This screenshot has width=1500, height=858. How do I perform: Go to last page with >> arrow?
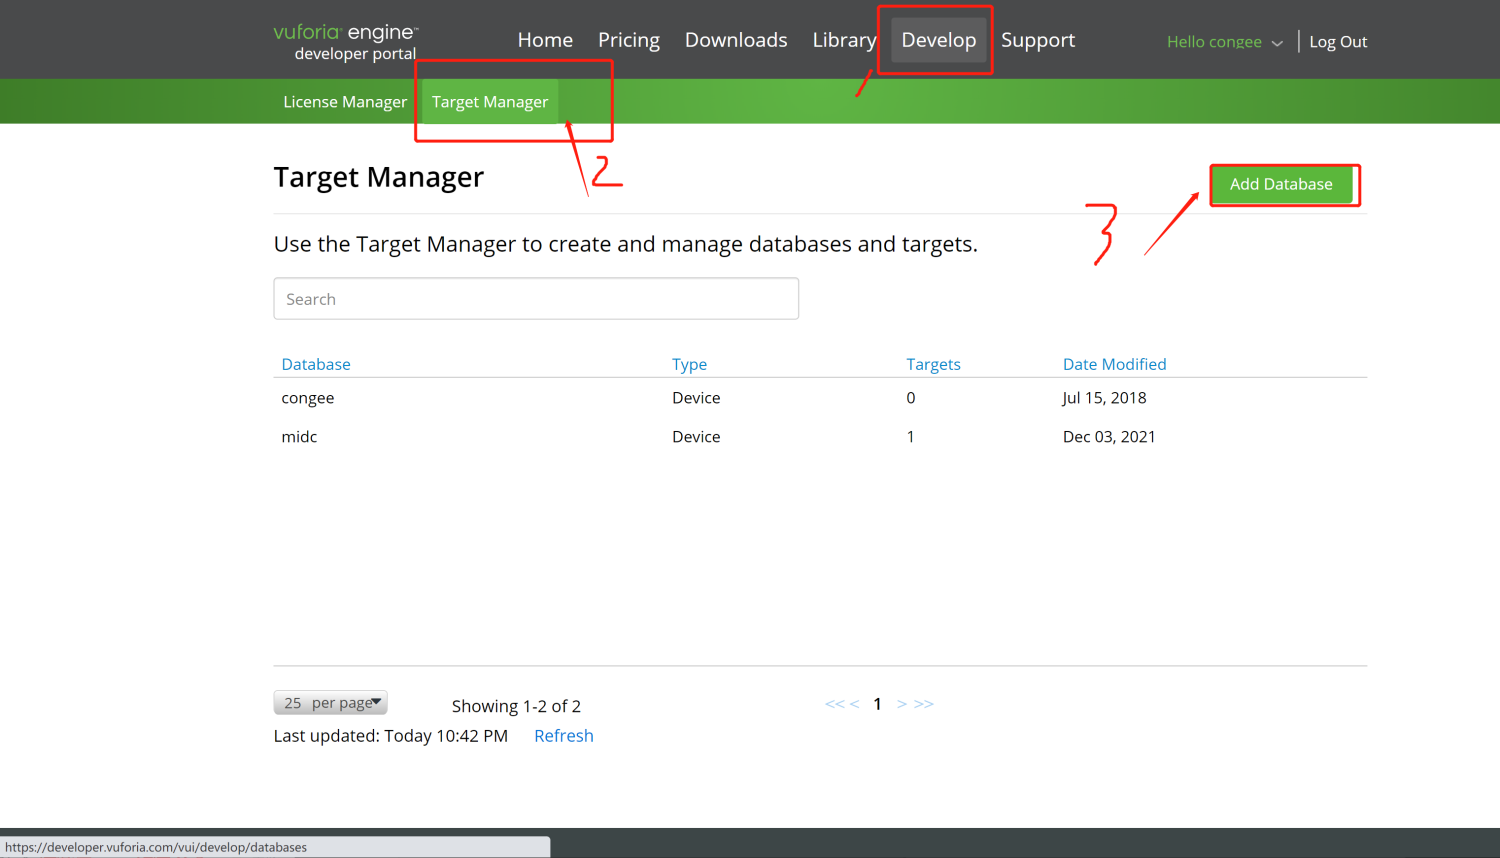924,704
